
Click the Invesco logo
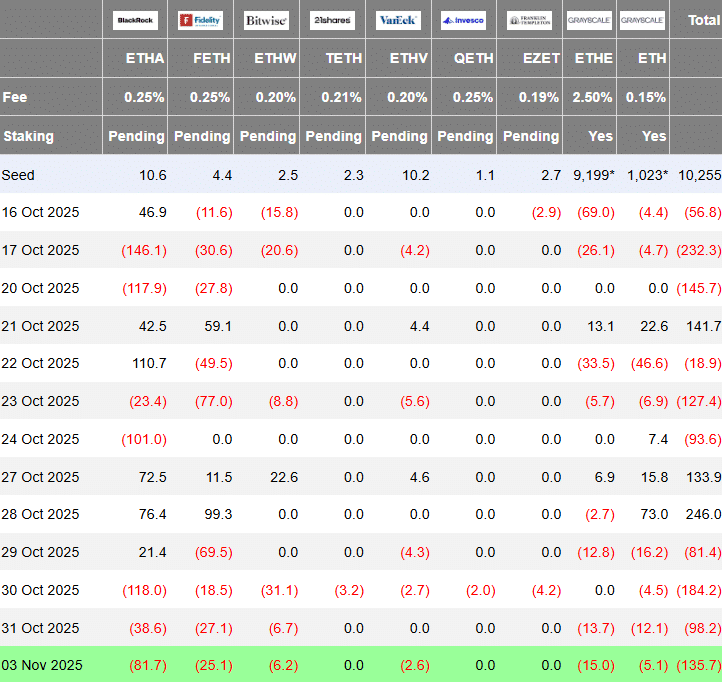tap(464, 20)
